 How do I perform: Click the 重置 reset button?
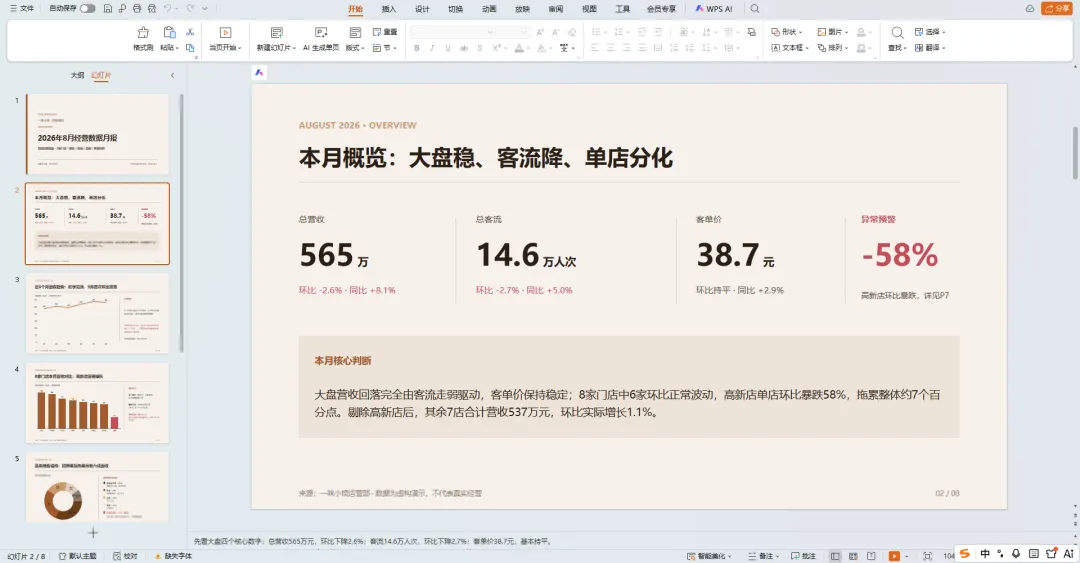tap(386, 32)
